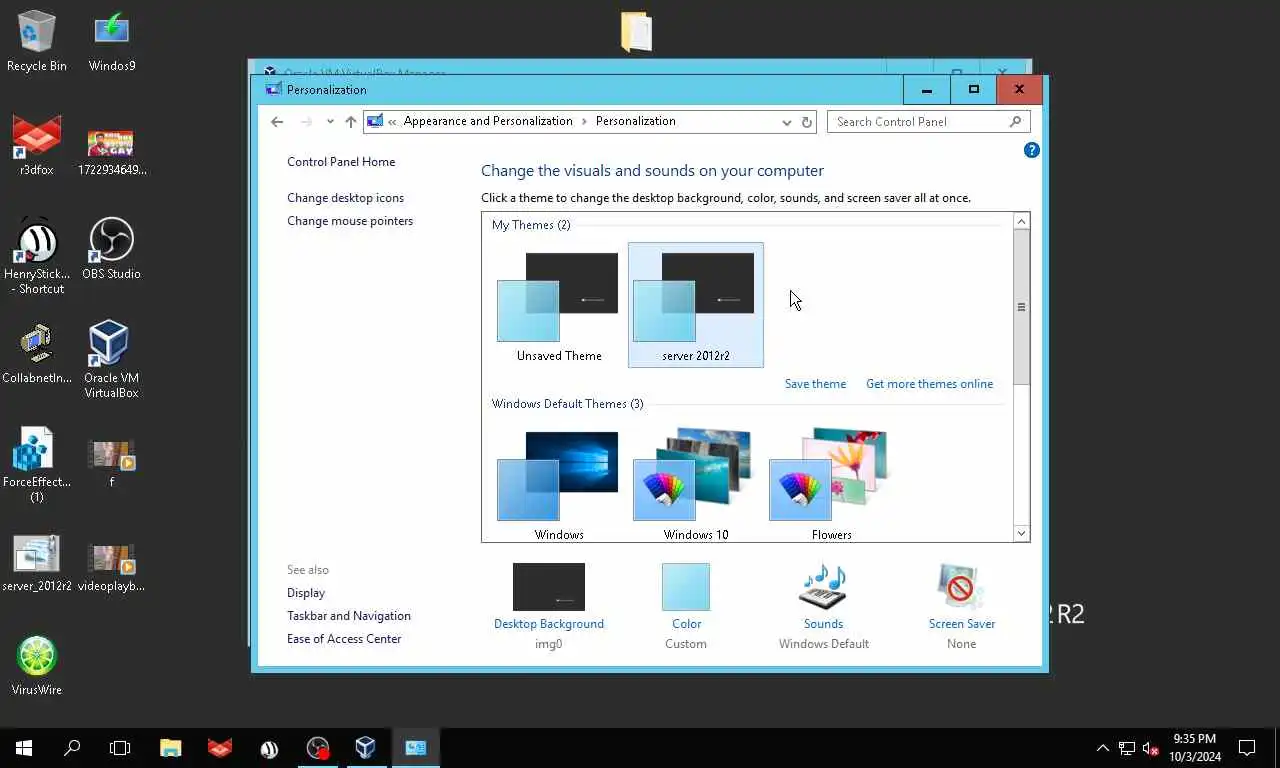The width and height of the screenshot is (1280, 768).
Task: Click the network tray icon
Action: pyautogui.click(x=1127, y=748)
